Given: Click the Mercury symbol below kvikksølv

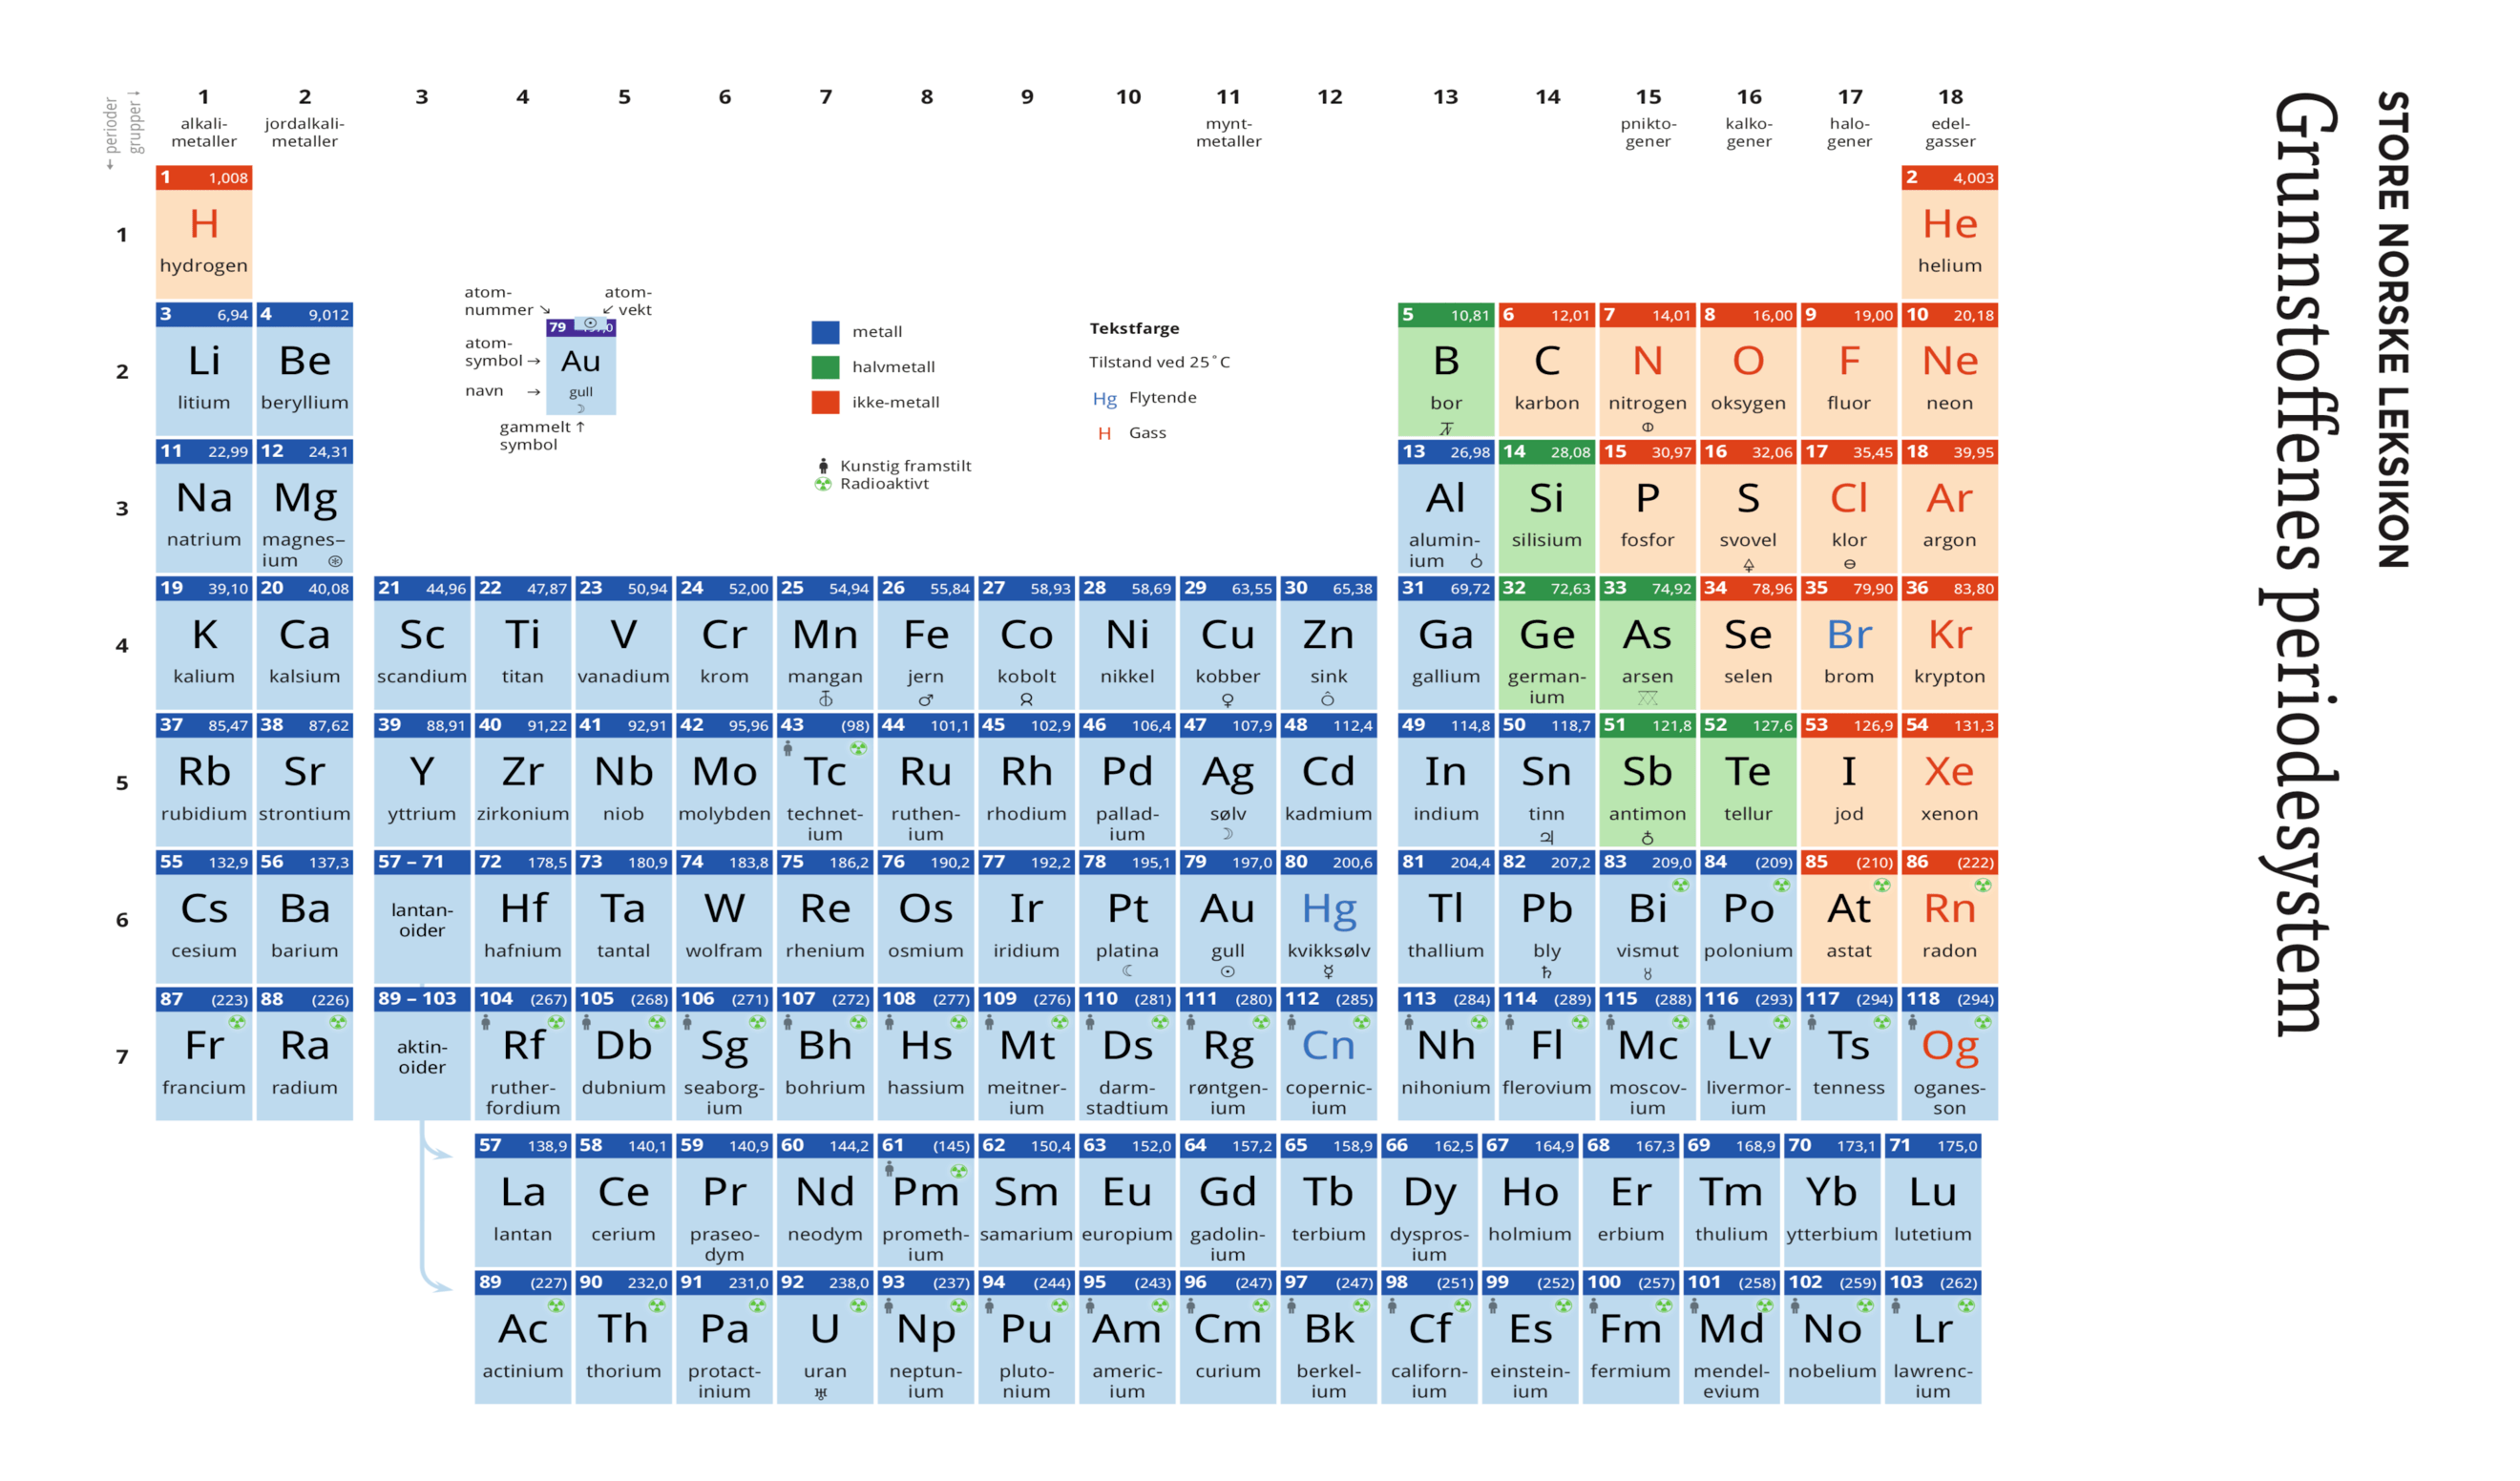Looking at the screenshot, I should (x=1328, y=971).
